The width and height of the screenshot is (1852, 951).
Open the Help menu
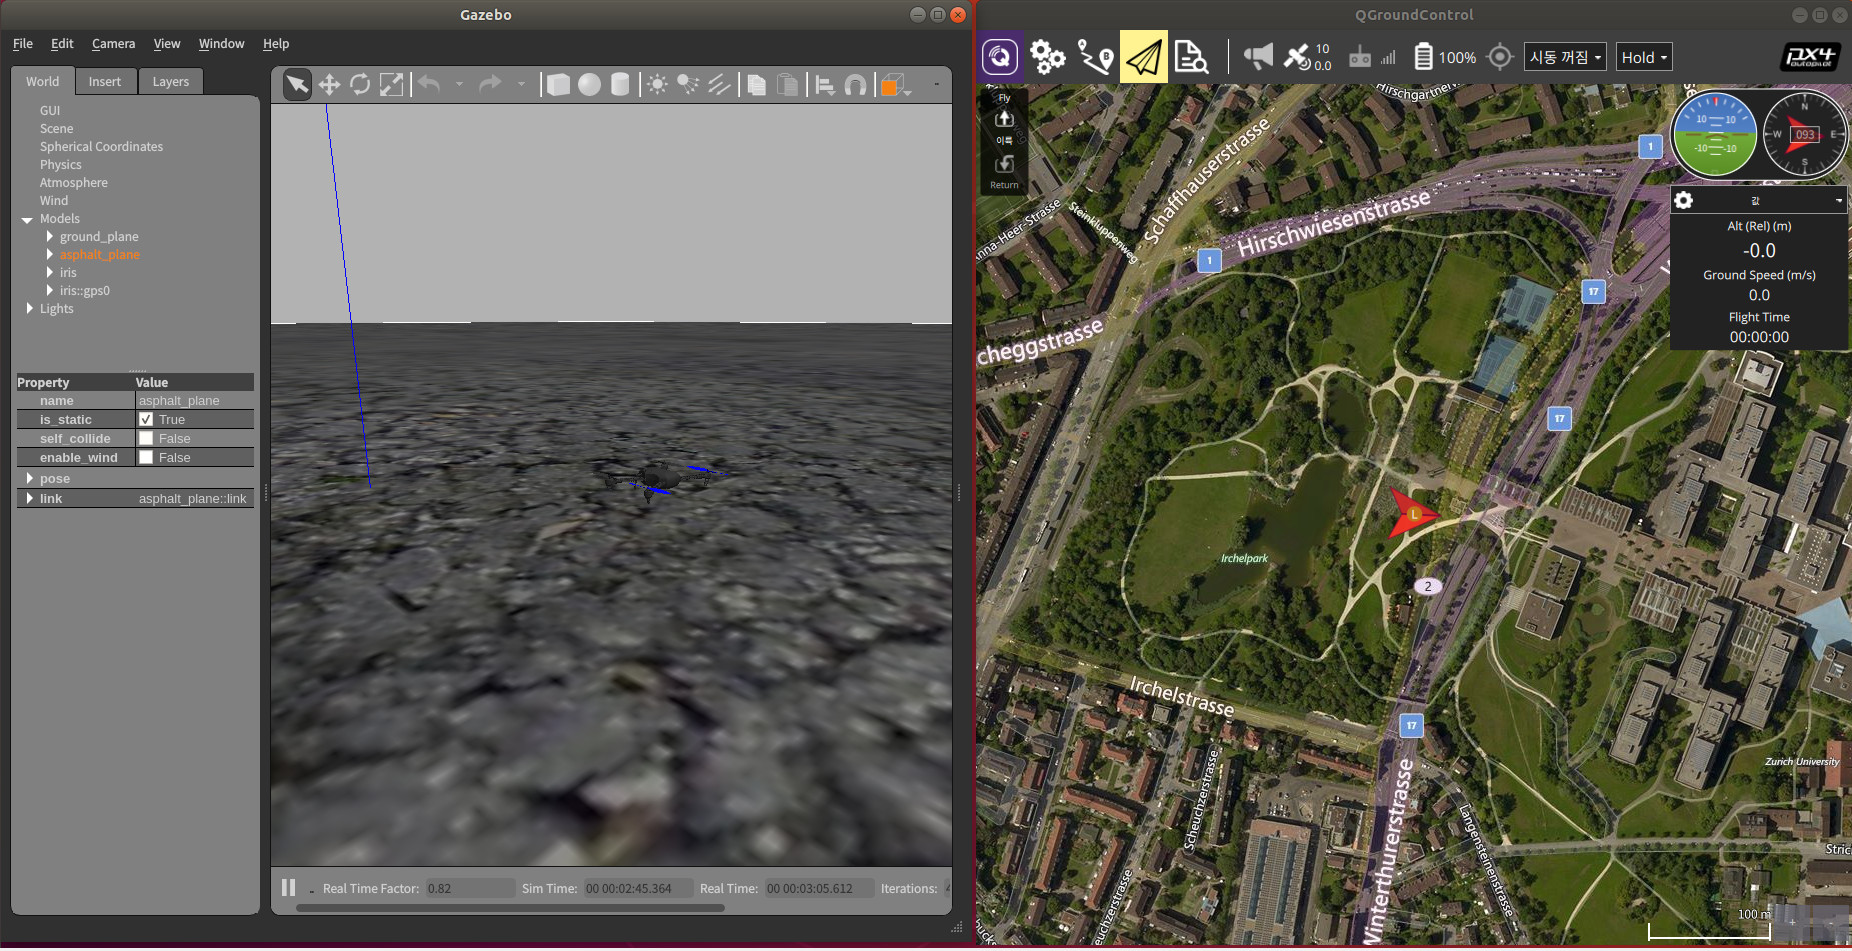point(276,44)
